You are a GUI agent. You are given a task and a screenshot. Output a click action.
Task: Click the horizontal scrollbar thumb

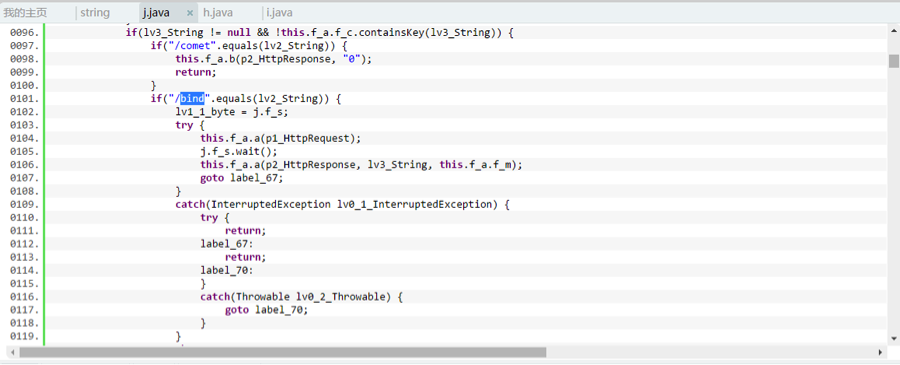pyautogui.click(x=282, y=352)
